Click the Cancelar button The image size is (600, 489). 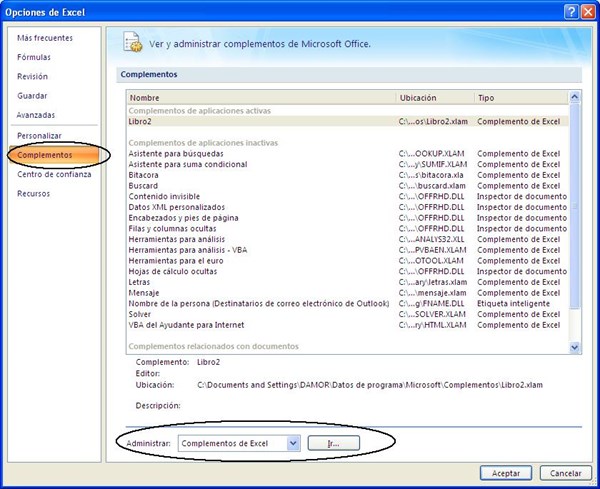pos(565,473)
